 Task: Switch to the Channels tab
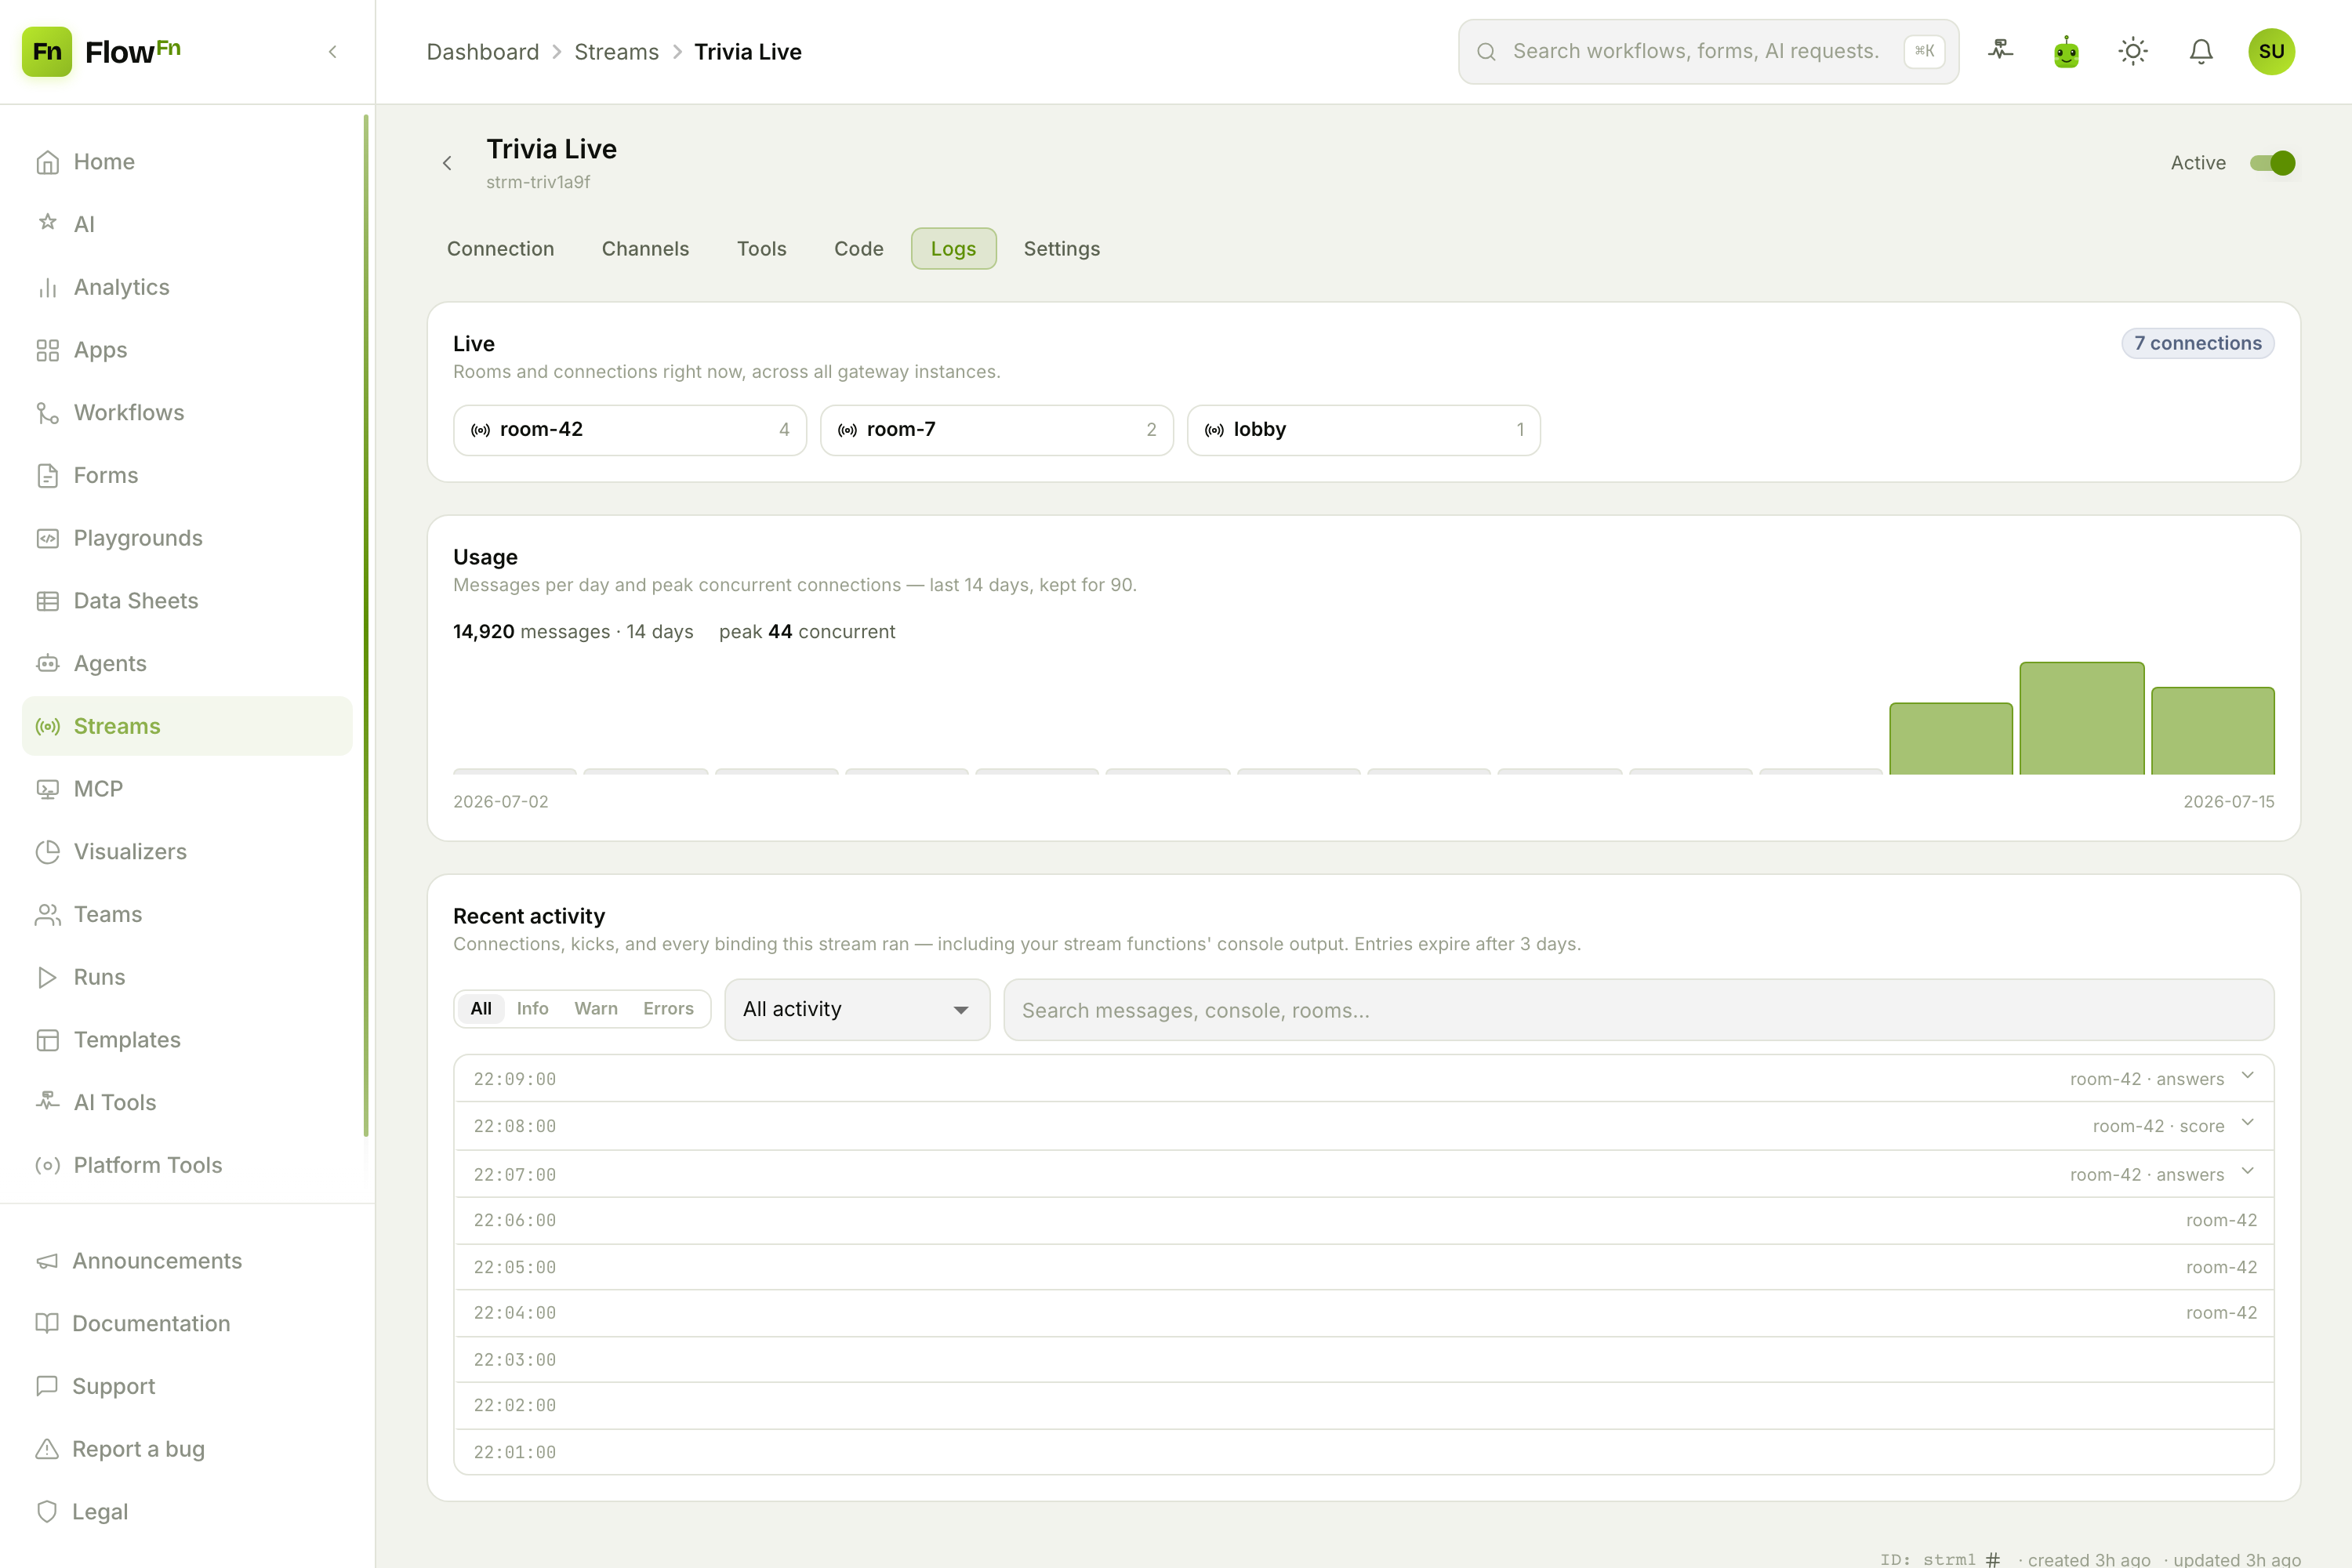pos(645,249)
